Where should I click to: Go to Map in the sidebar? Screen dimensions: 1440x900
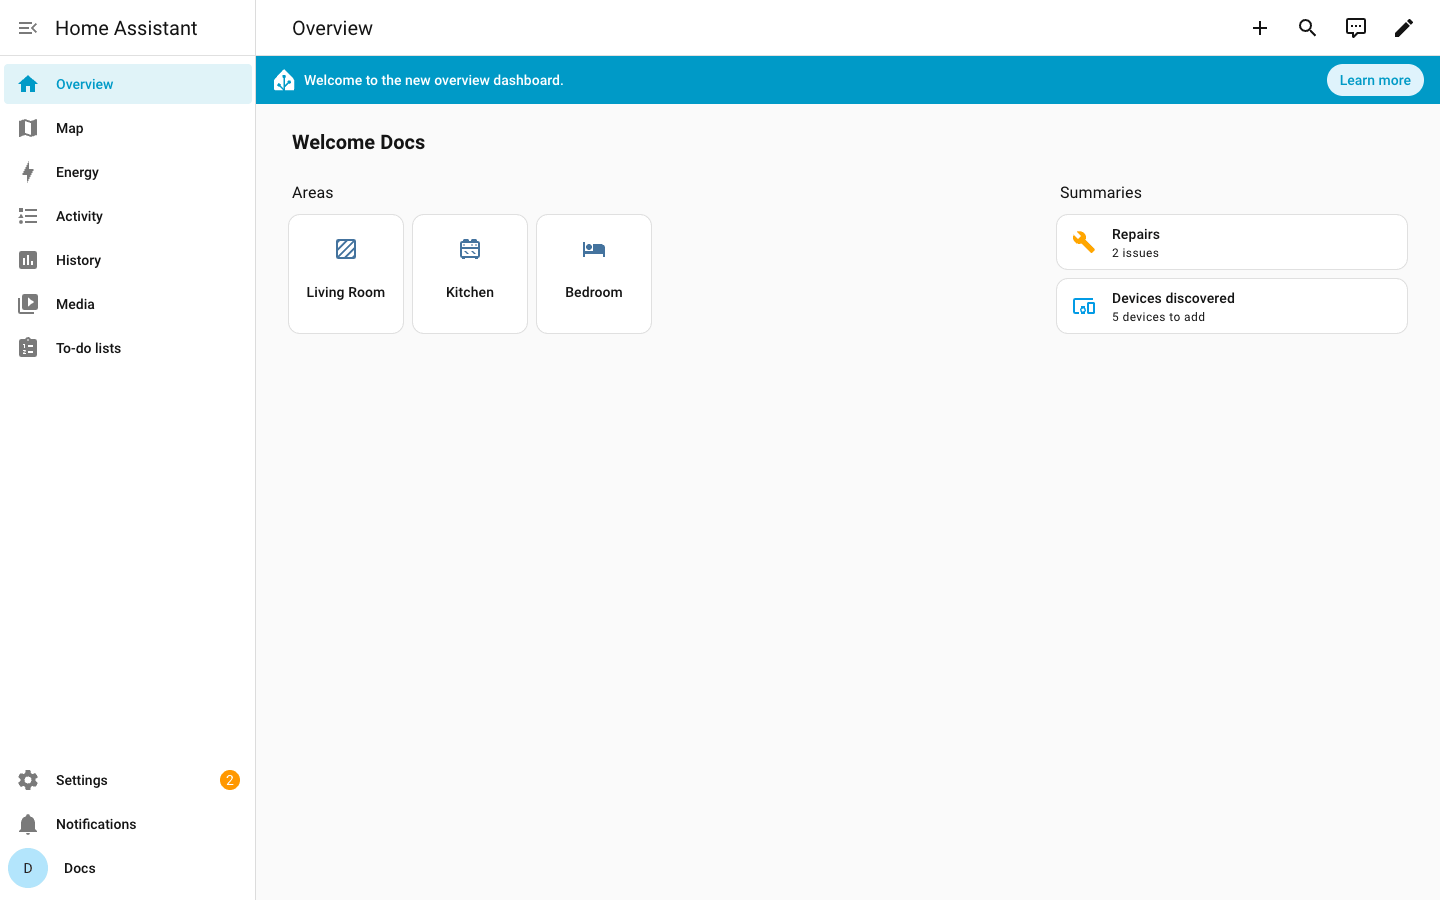tap(128, 128)
